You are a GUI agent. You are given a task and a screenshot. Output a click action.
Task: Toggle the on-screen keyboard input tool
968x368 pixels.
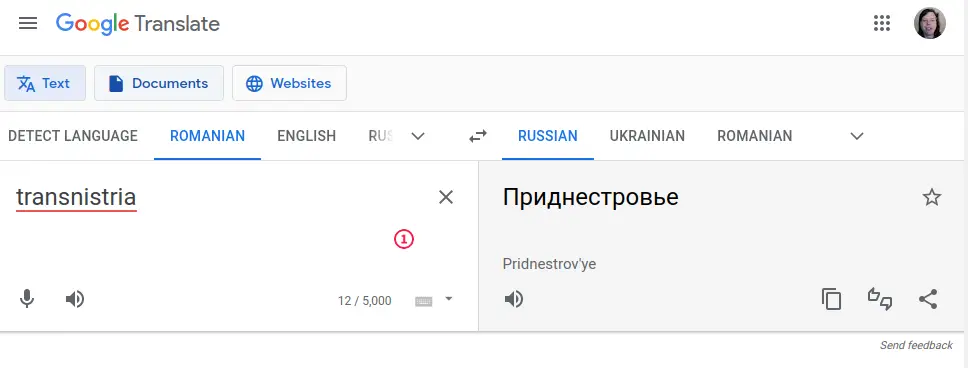point(424,301)
